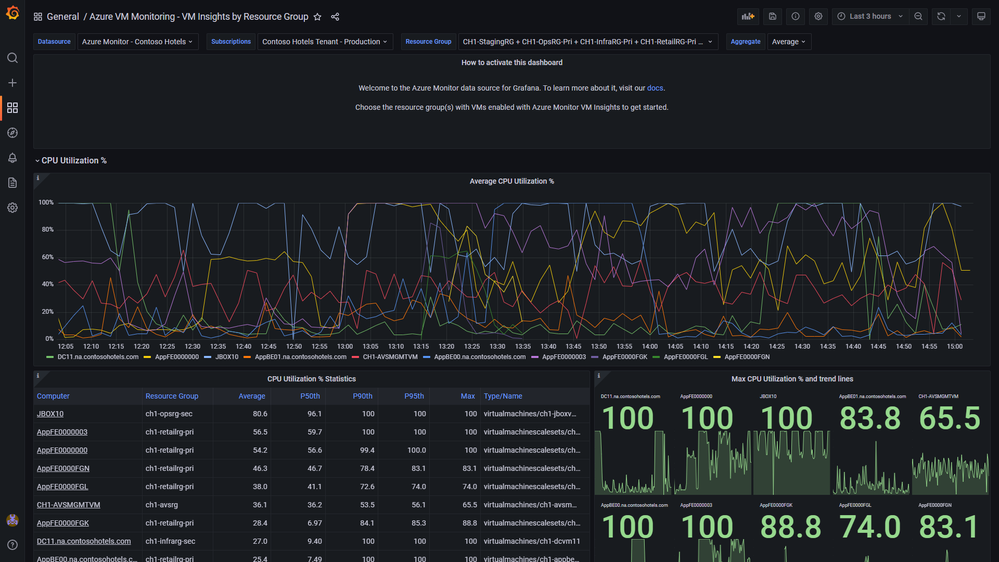Open the Subscriptions dropdown Contoso Hotels Tenant
This screenshot has width=999, height=562.
click(324, 41)
